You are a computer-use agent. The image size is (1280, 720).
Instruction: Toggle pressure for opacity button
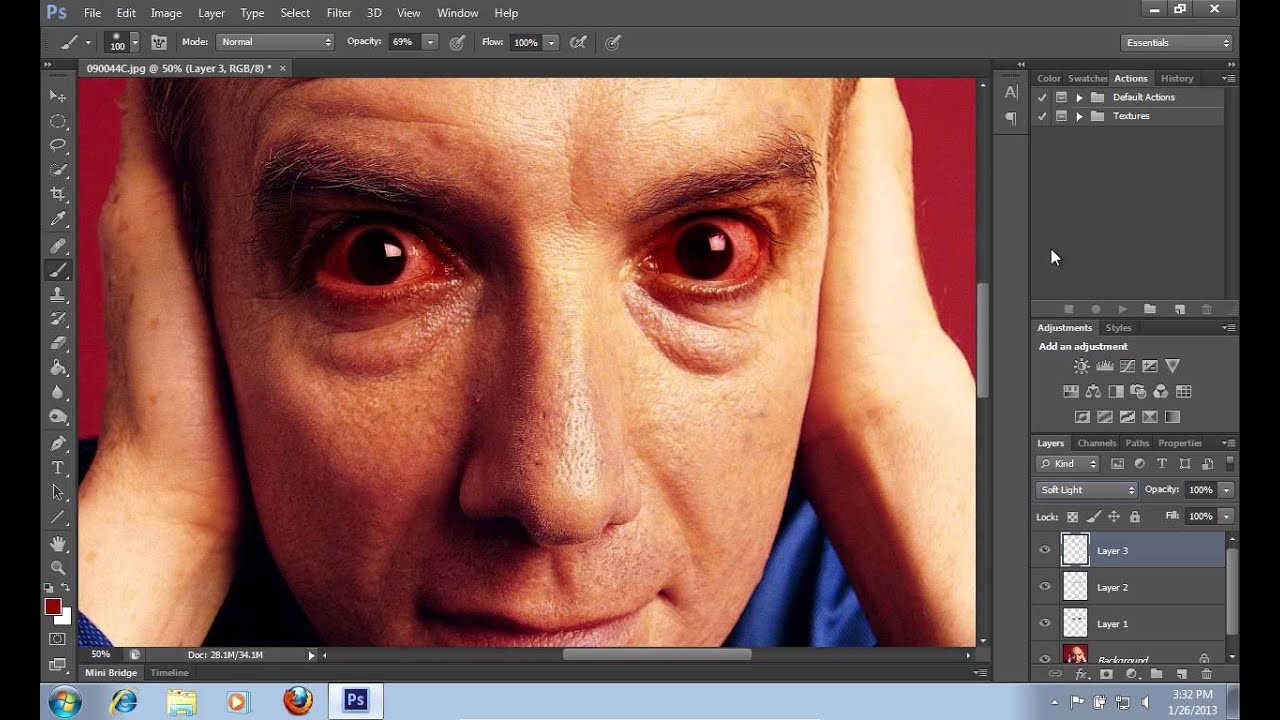457,42
